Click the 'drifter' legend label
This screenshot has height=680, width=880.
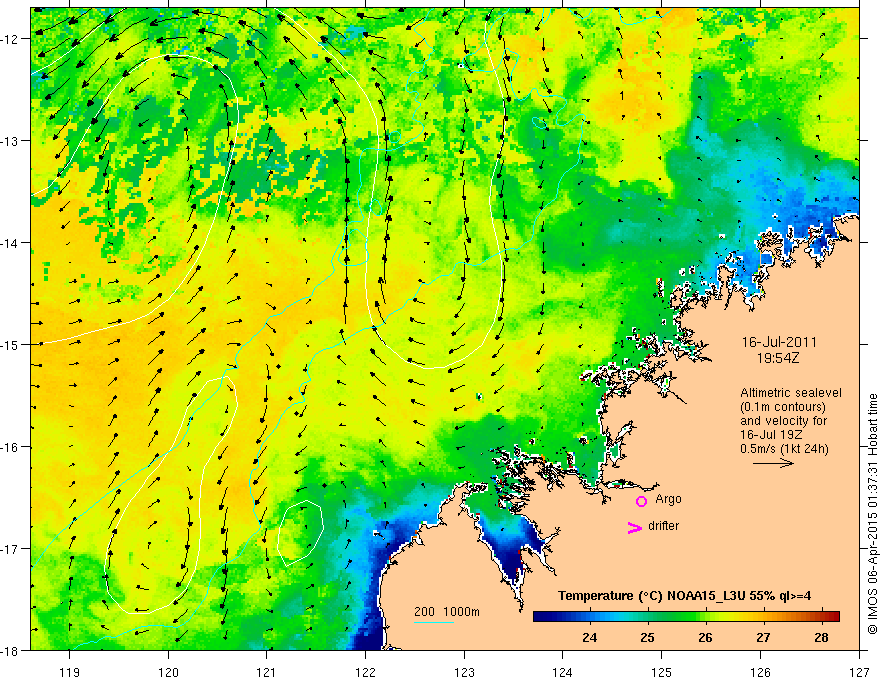point(663,526)
